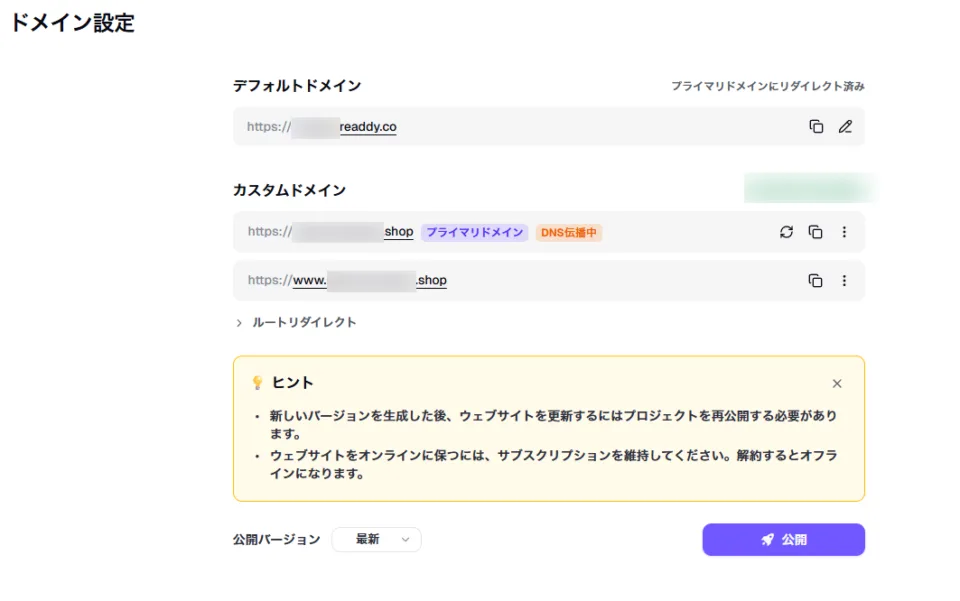Click the DNS伝播中 status badge
Screen dimensions: 960x601
click(x=569, y=233)
